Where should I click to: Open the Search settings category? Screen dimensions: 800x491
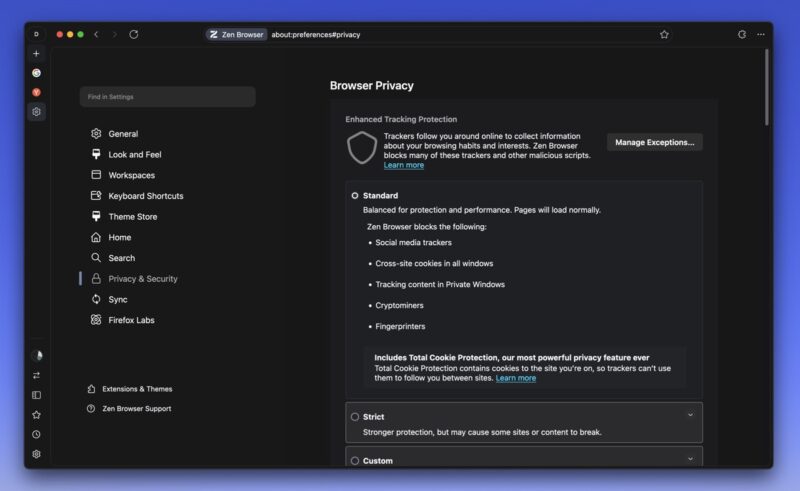pyautogui.click(x=121, y=258)
